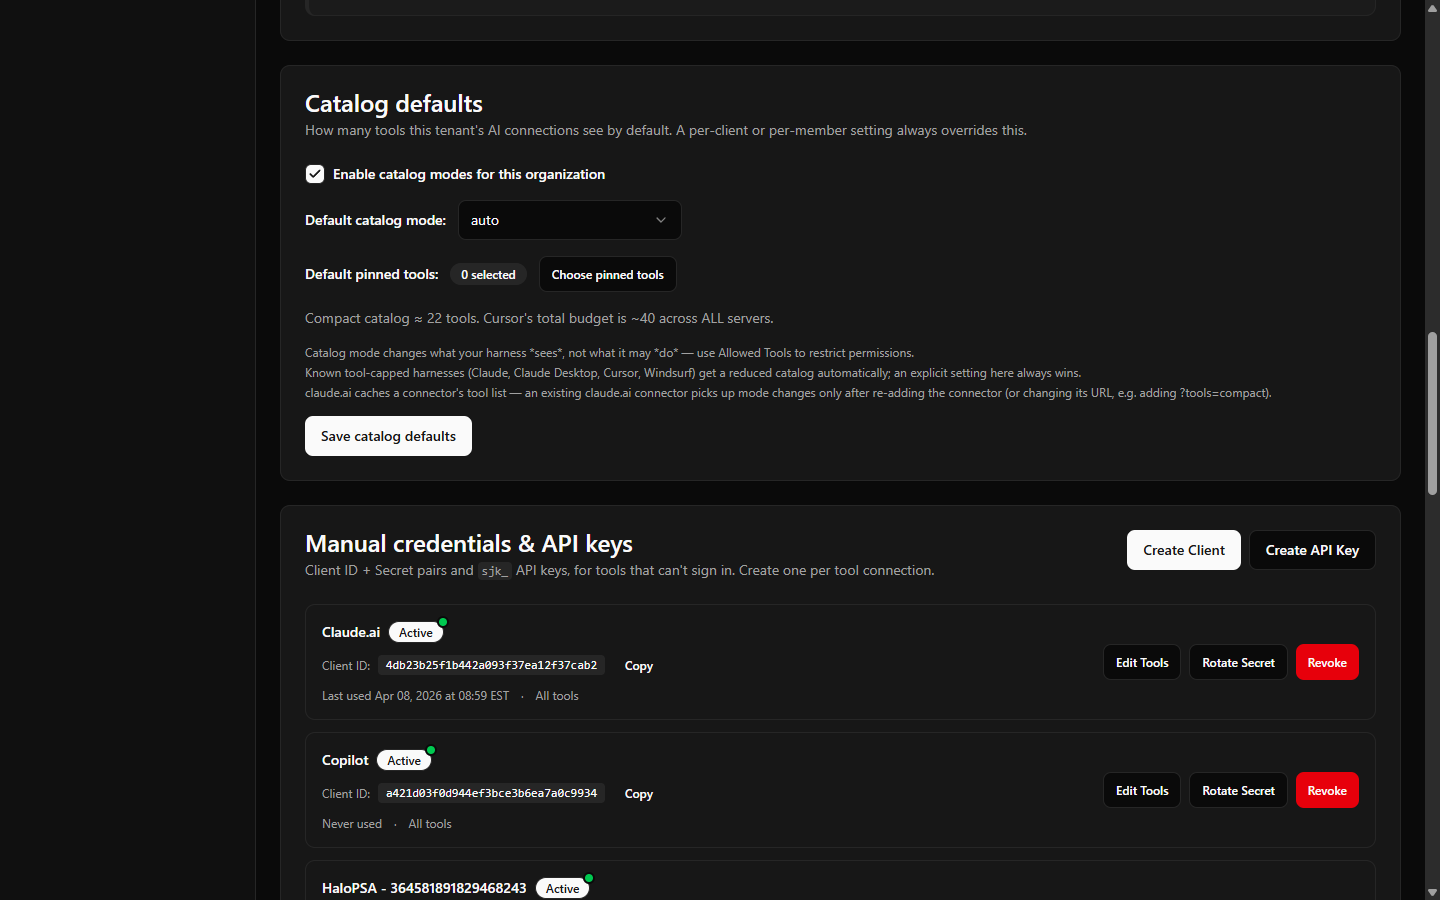Click the HaloPSA - 364581891829468243 client name

click(424, 888)
